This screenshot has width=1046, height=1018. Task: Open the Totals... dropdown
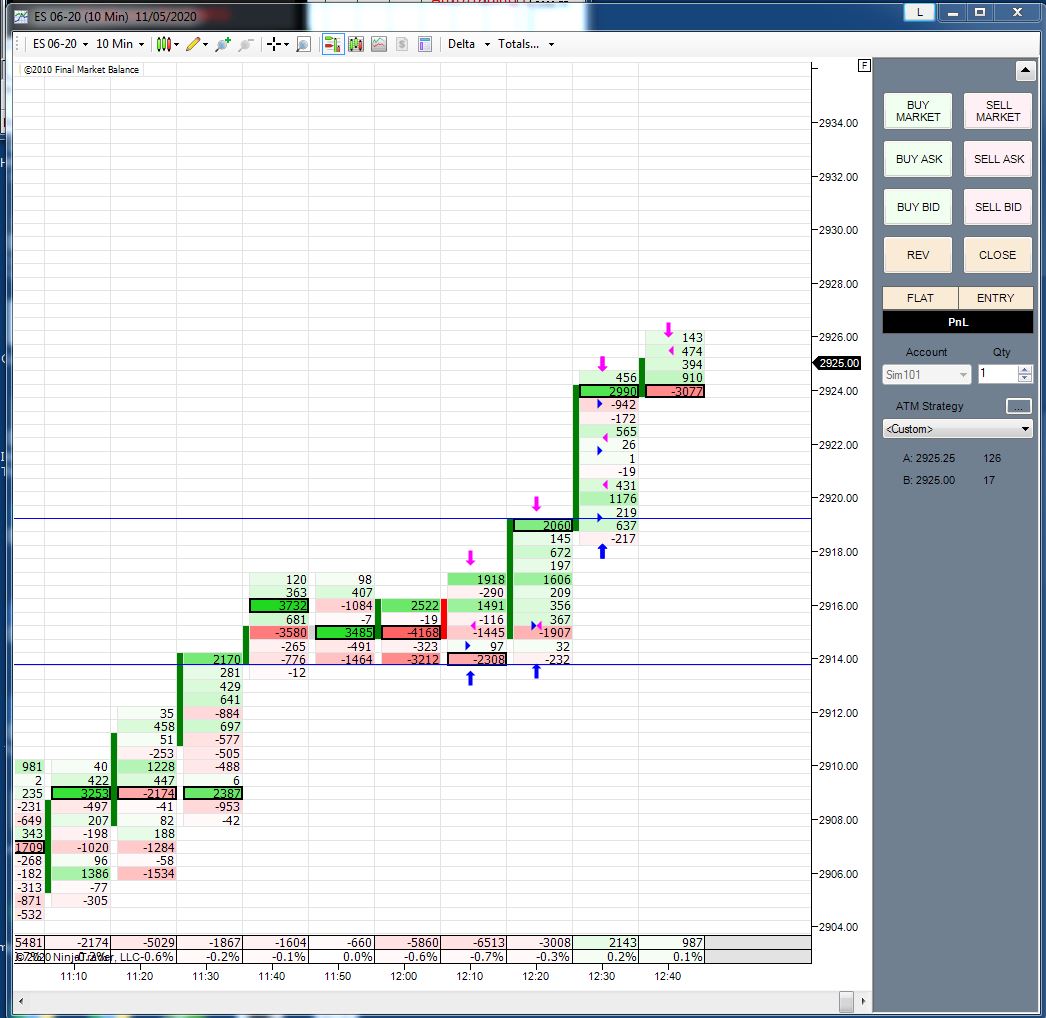526,44
